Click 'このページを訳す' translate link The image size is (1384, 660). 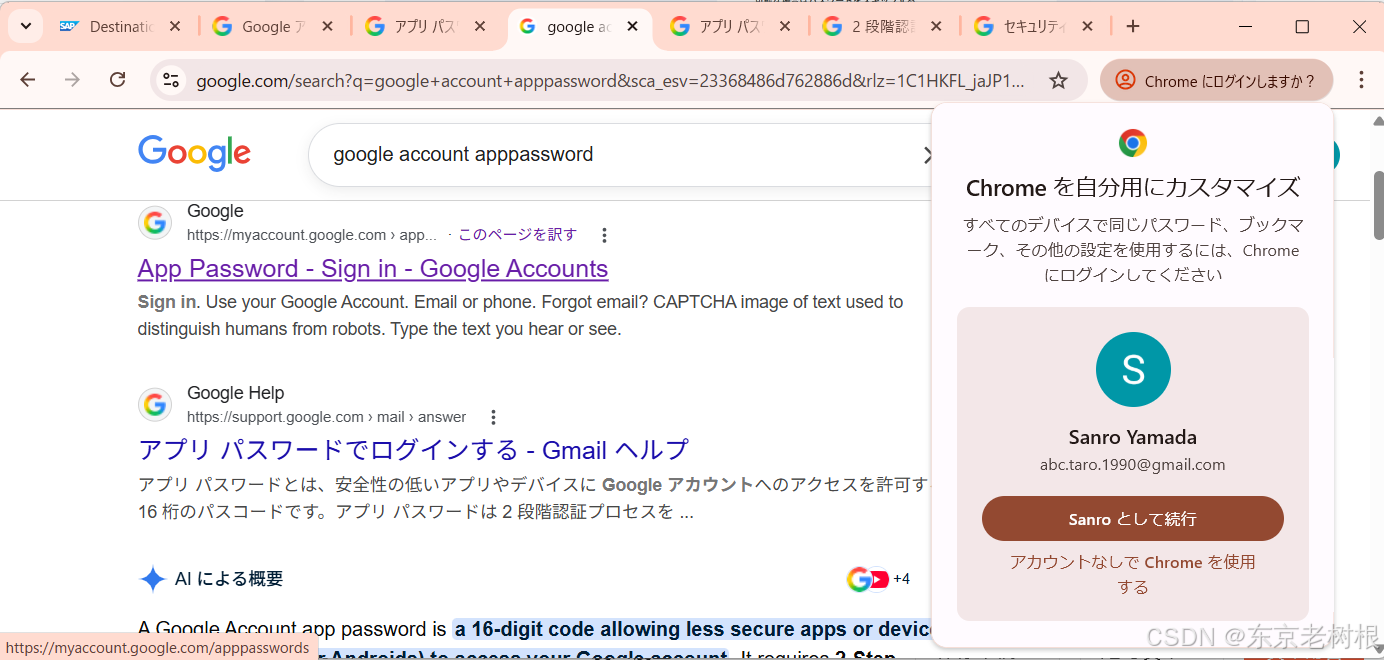(517, 235)
